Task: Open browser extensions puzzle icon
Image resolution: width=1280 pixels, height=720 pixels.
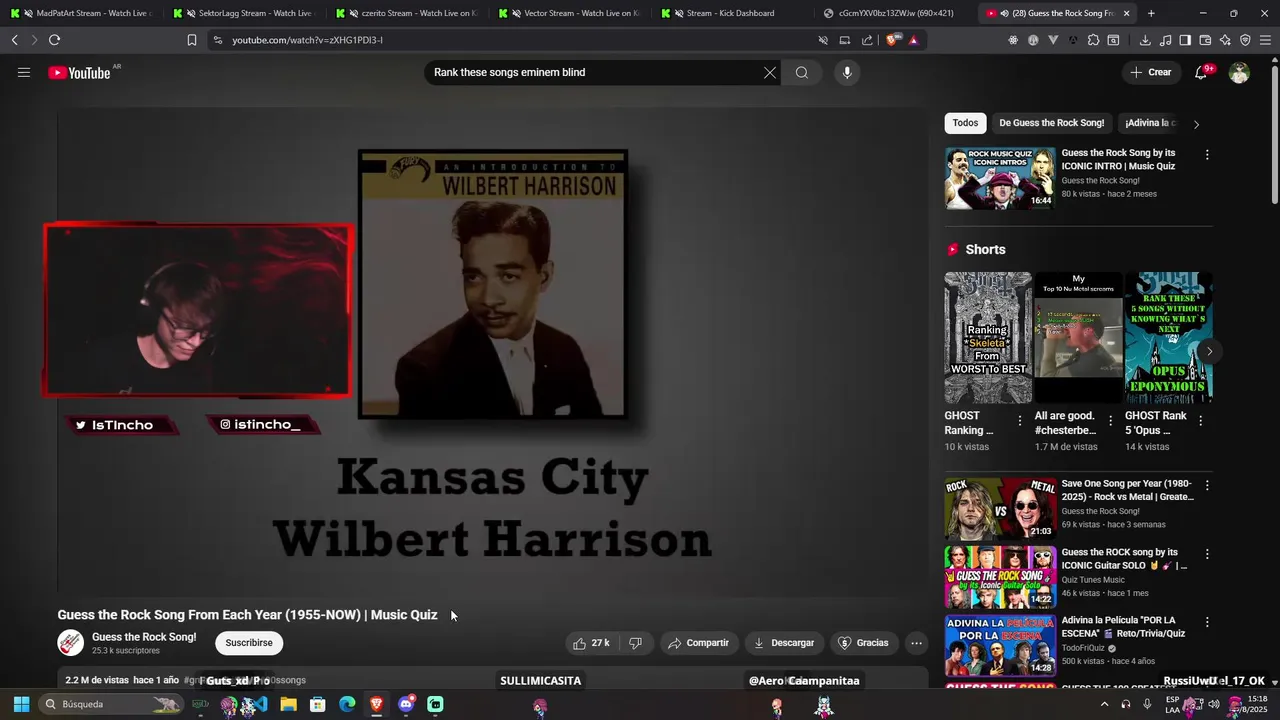Action: pyautogui.click(x=1093, y=40)
